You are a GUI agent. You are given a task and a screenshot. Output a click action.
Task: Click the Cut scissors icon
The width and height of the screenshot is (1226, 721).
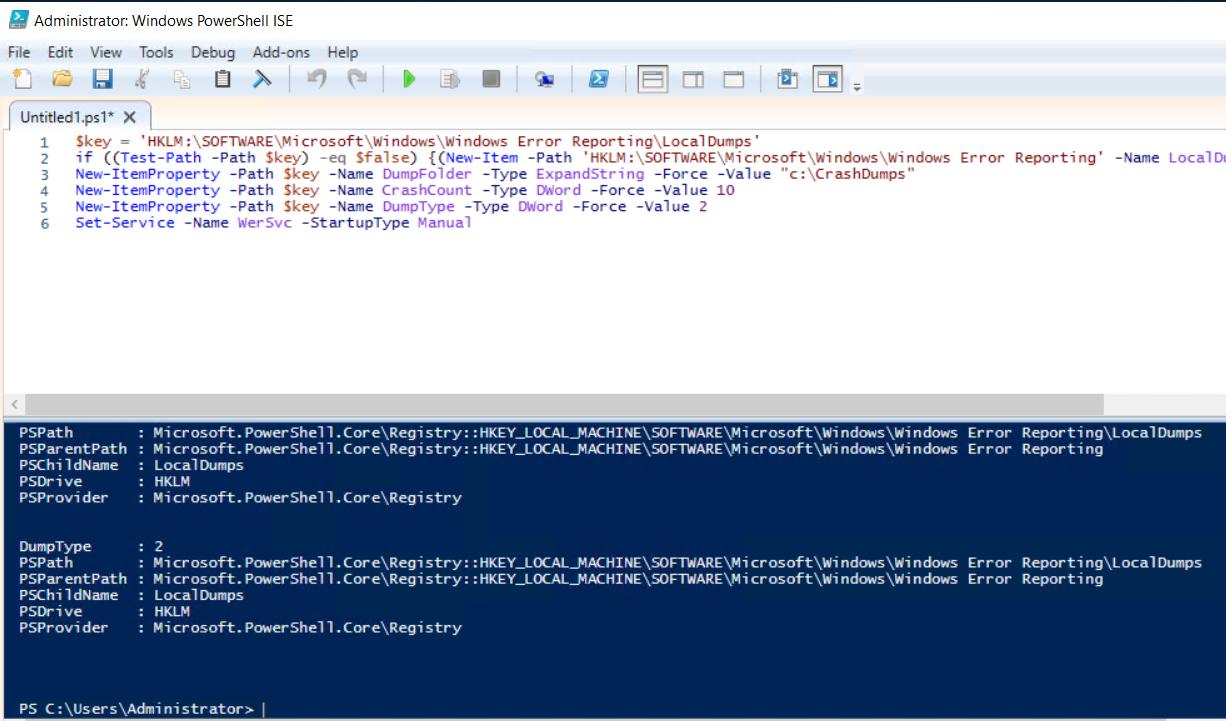(x=143, y=78)
